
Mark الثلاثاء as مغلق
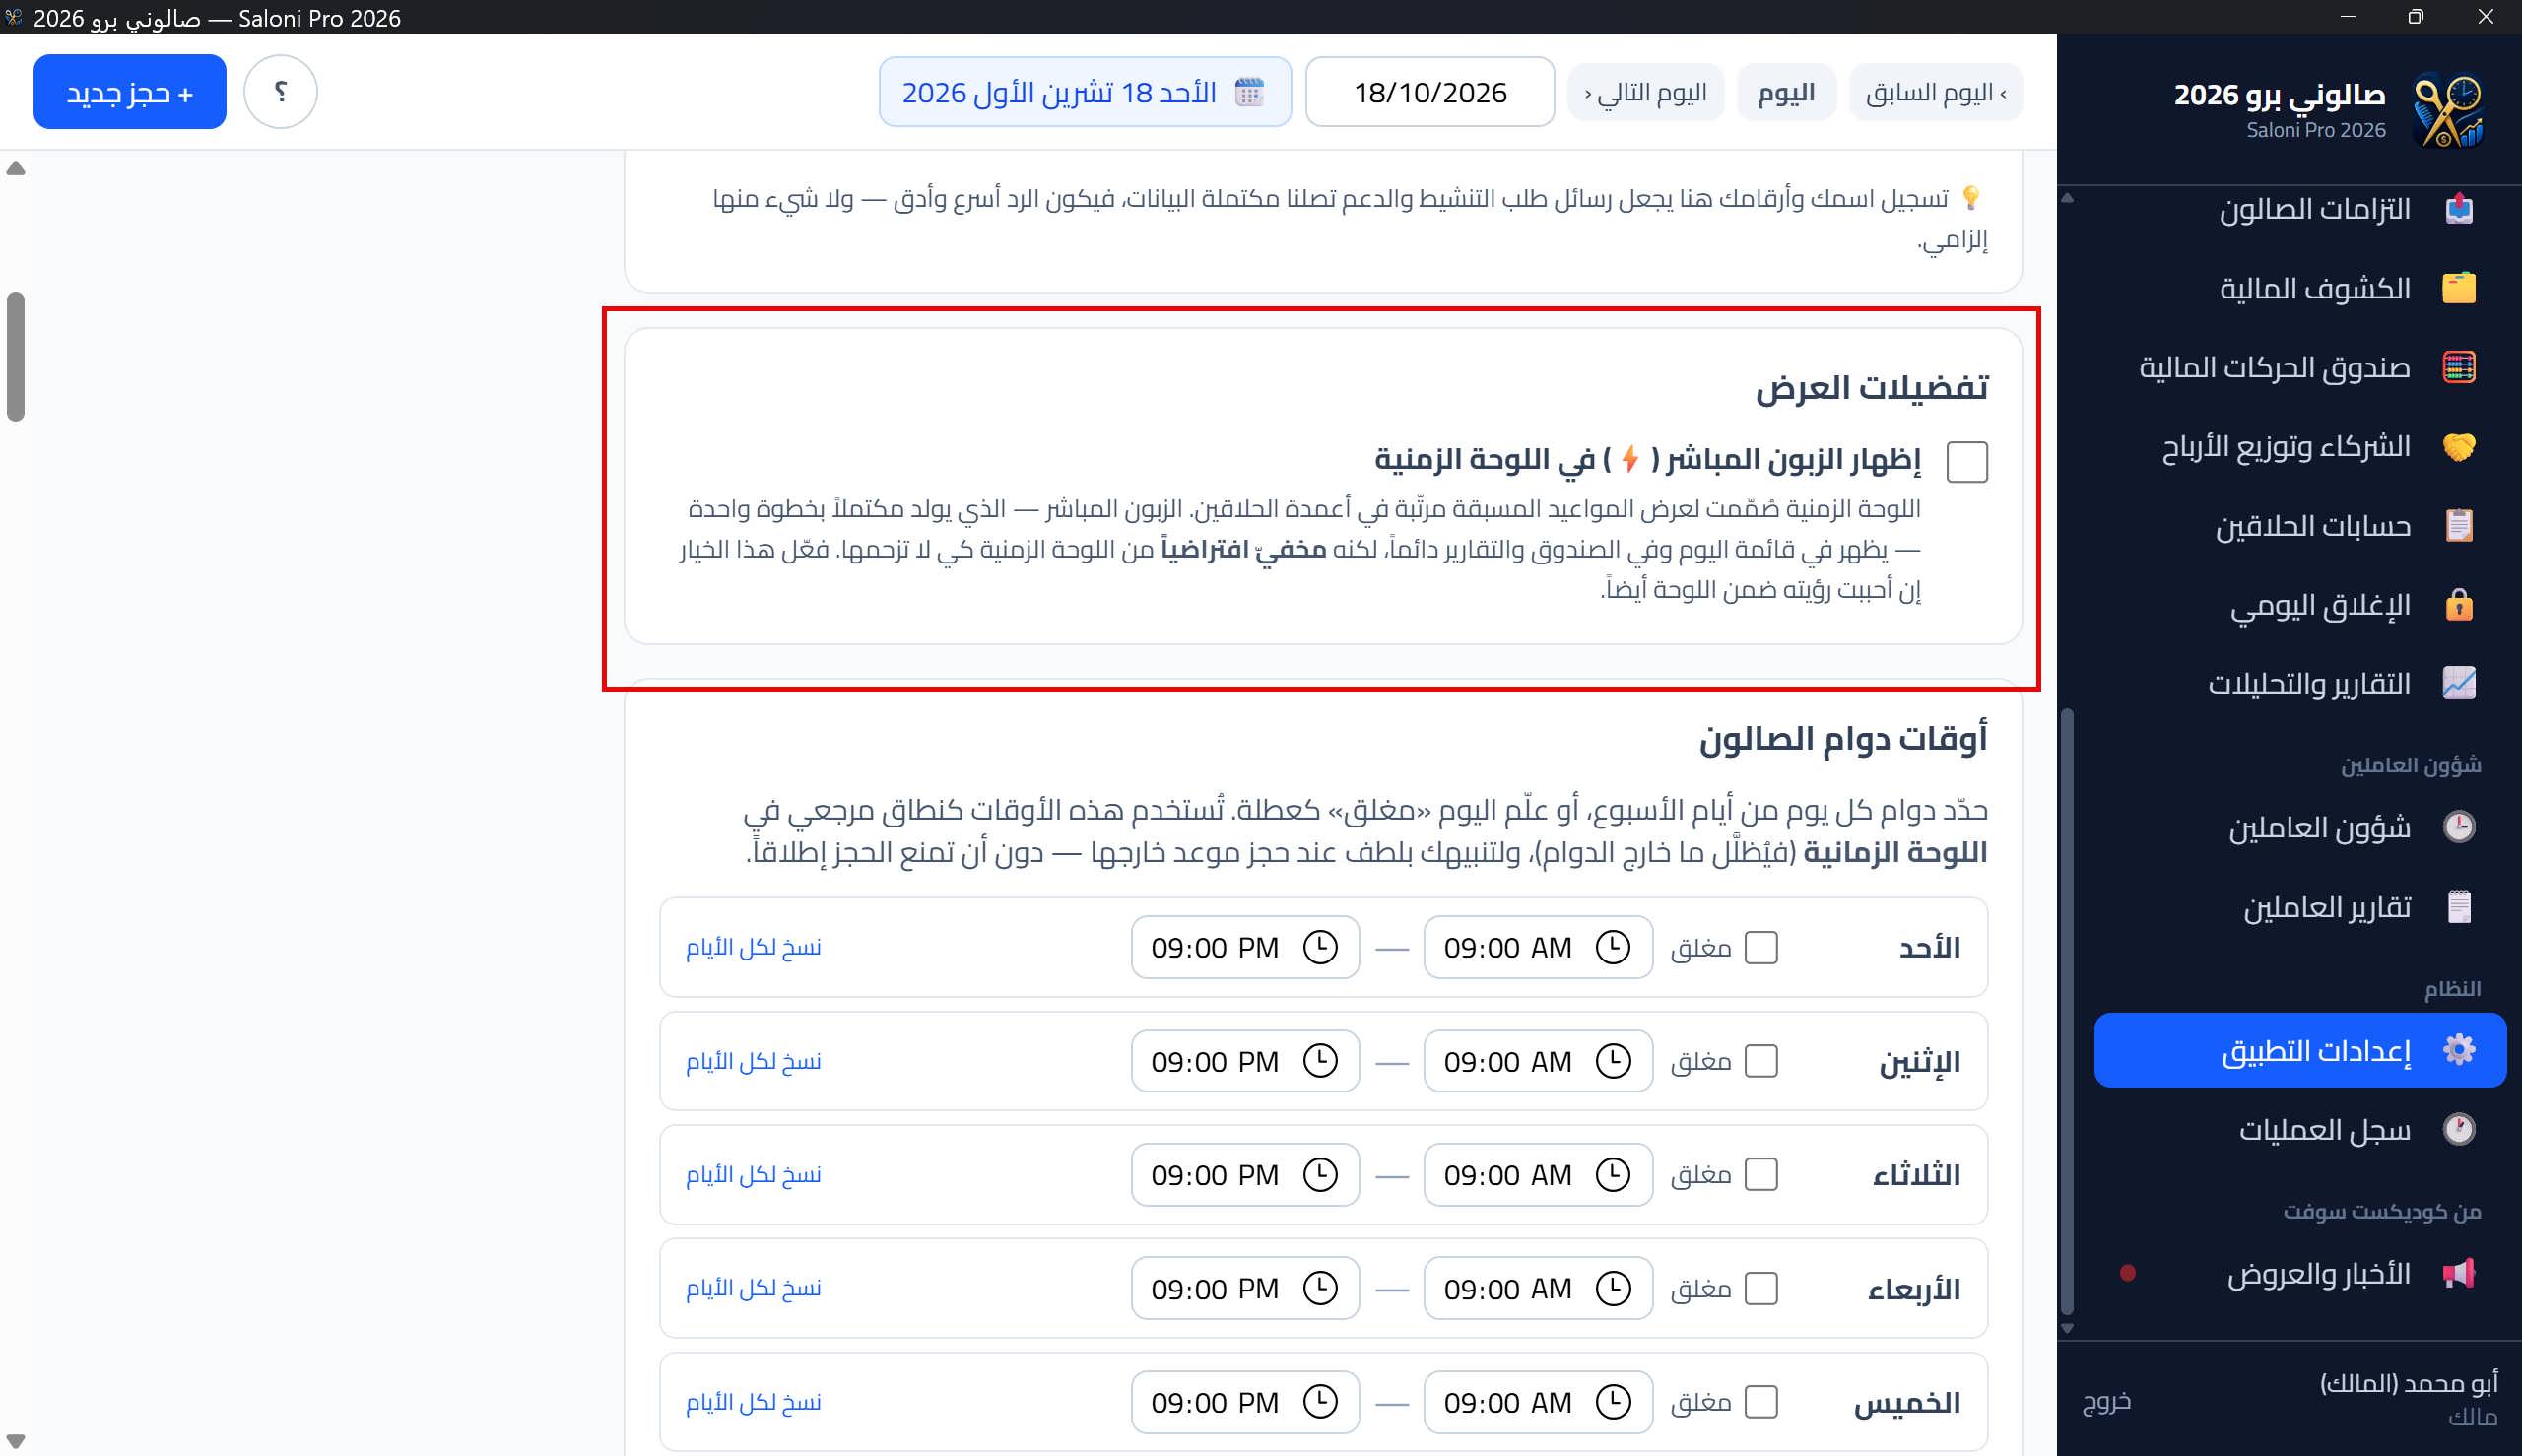[x=1760, y=1175]
